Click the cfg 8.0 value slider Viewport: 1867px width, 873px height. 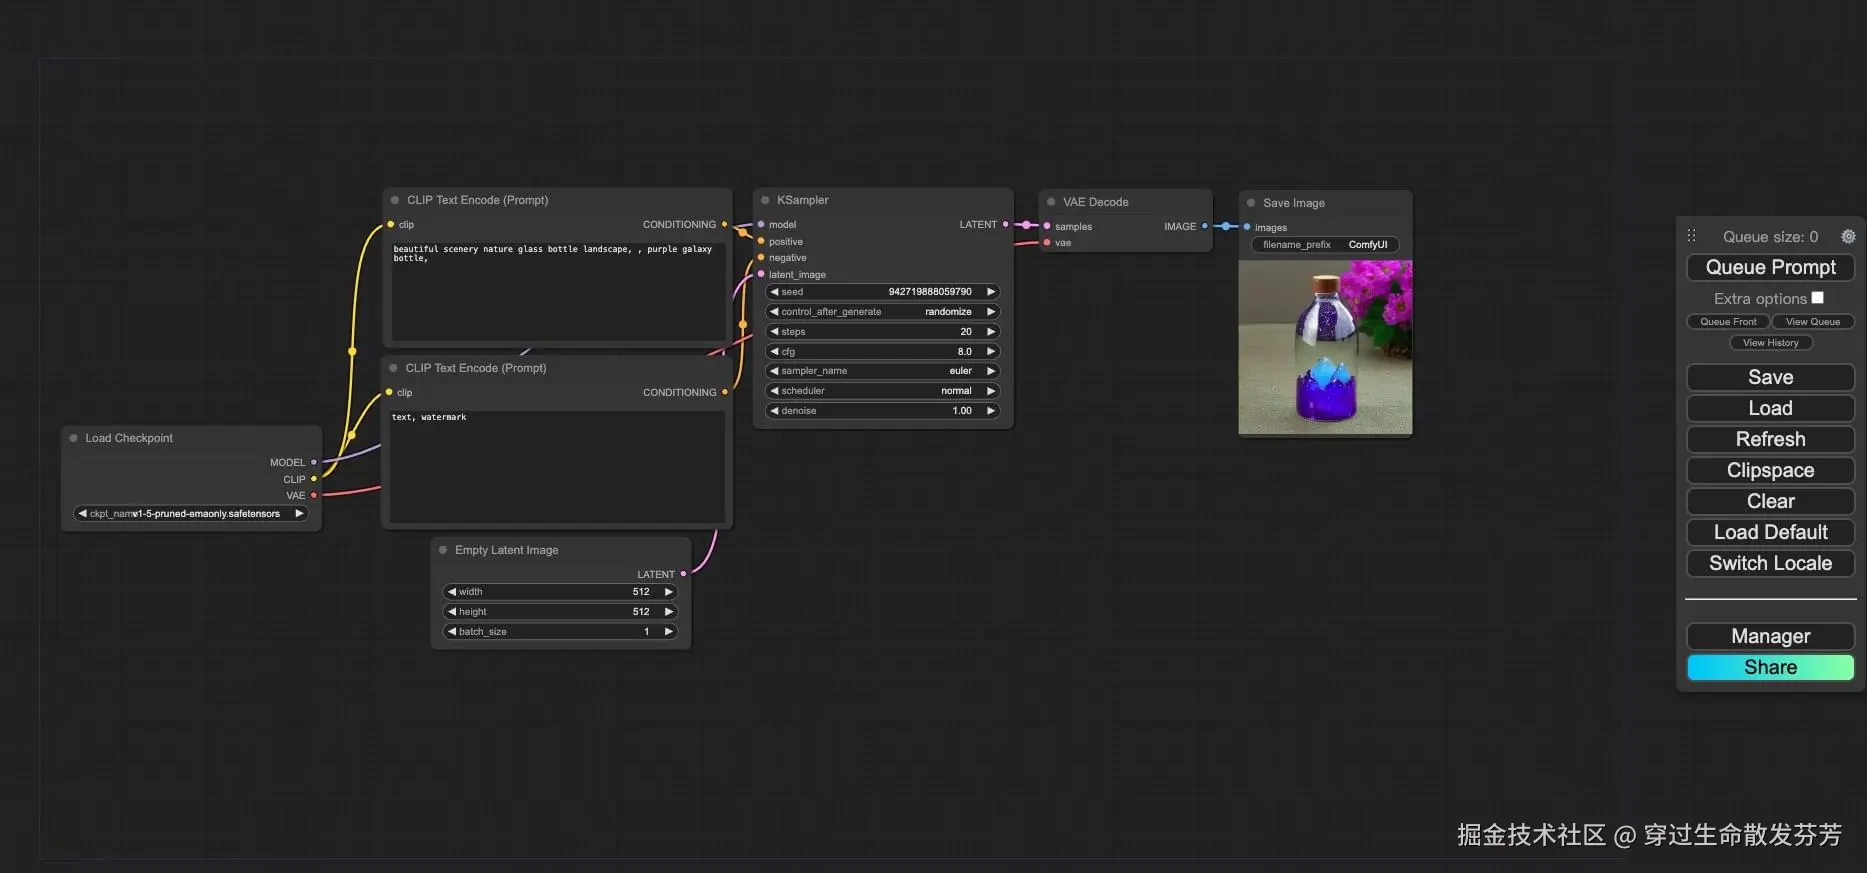point(883,351)
